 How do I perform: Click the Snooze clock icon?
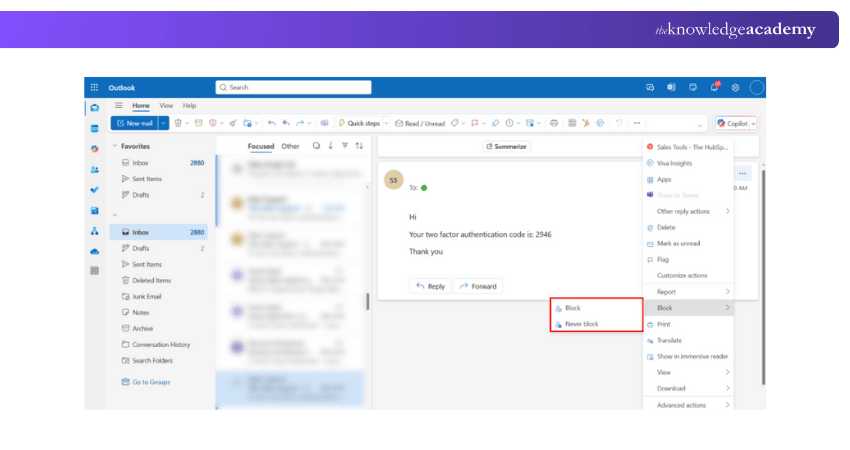coord(510,123)
